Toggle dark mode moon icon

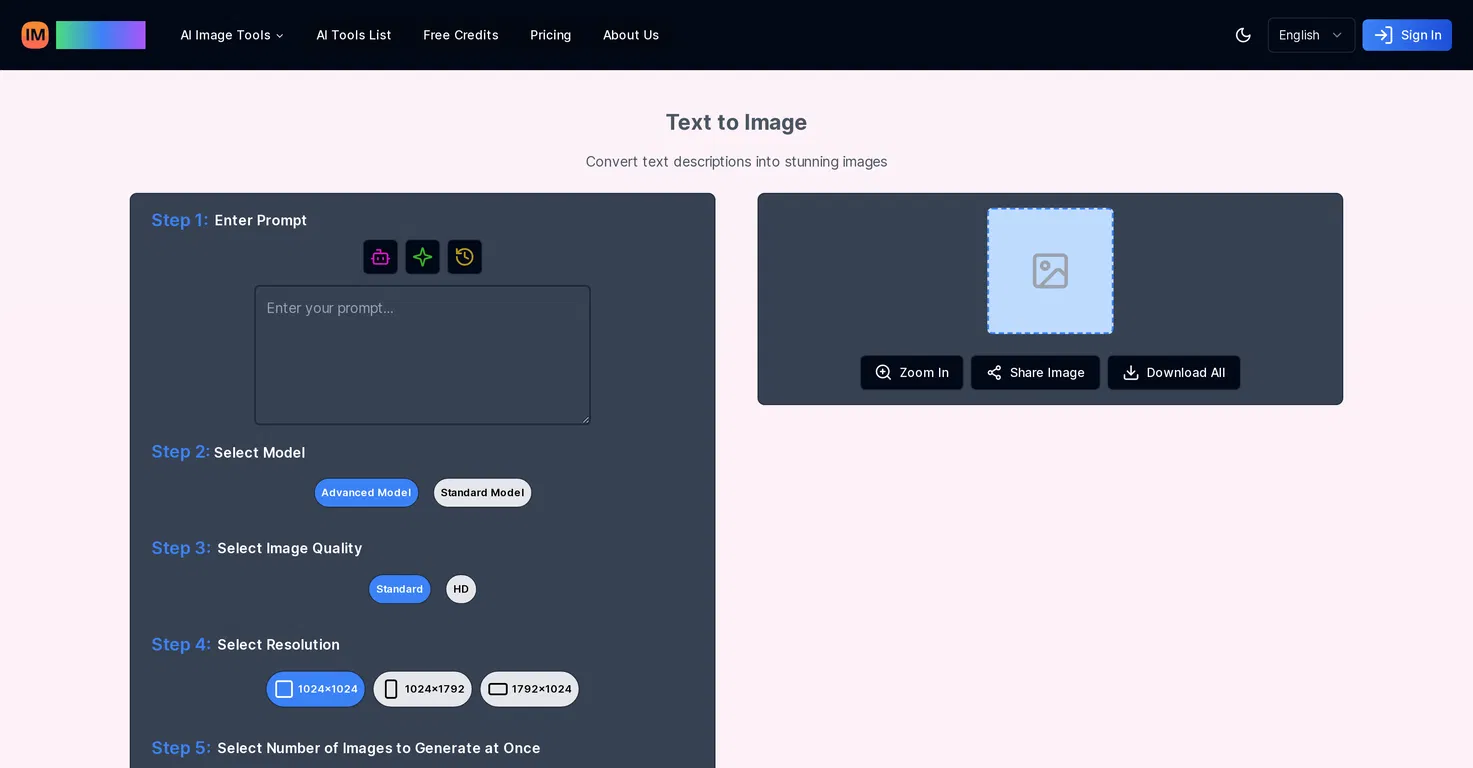click(x=1243, y=35)
